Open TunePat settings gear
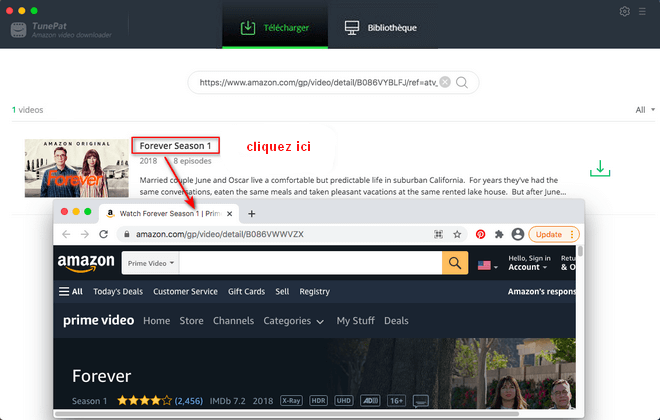The height and width of the screenshot is (420, 660). (x=625, y=12)
